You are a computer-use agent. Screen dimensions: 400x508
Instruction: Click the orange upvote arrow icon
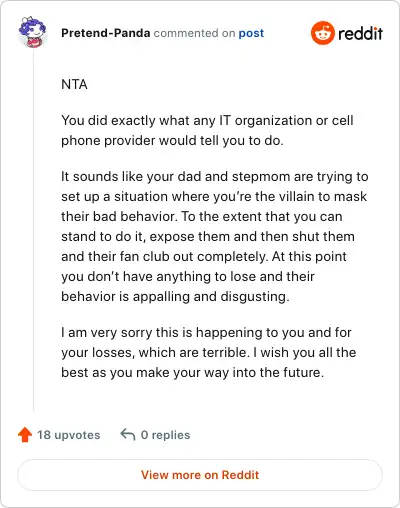[x=25, y=435]
